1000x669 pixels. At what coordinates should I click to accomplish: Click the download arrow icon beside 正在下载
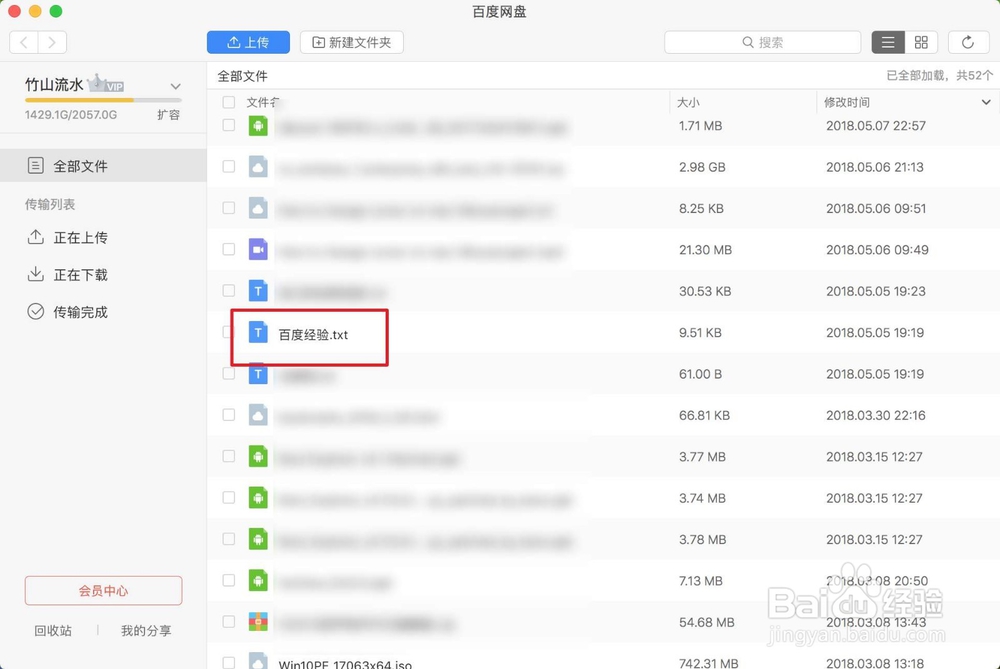pyautogui.click(x=36, y=274)
